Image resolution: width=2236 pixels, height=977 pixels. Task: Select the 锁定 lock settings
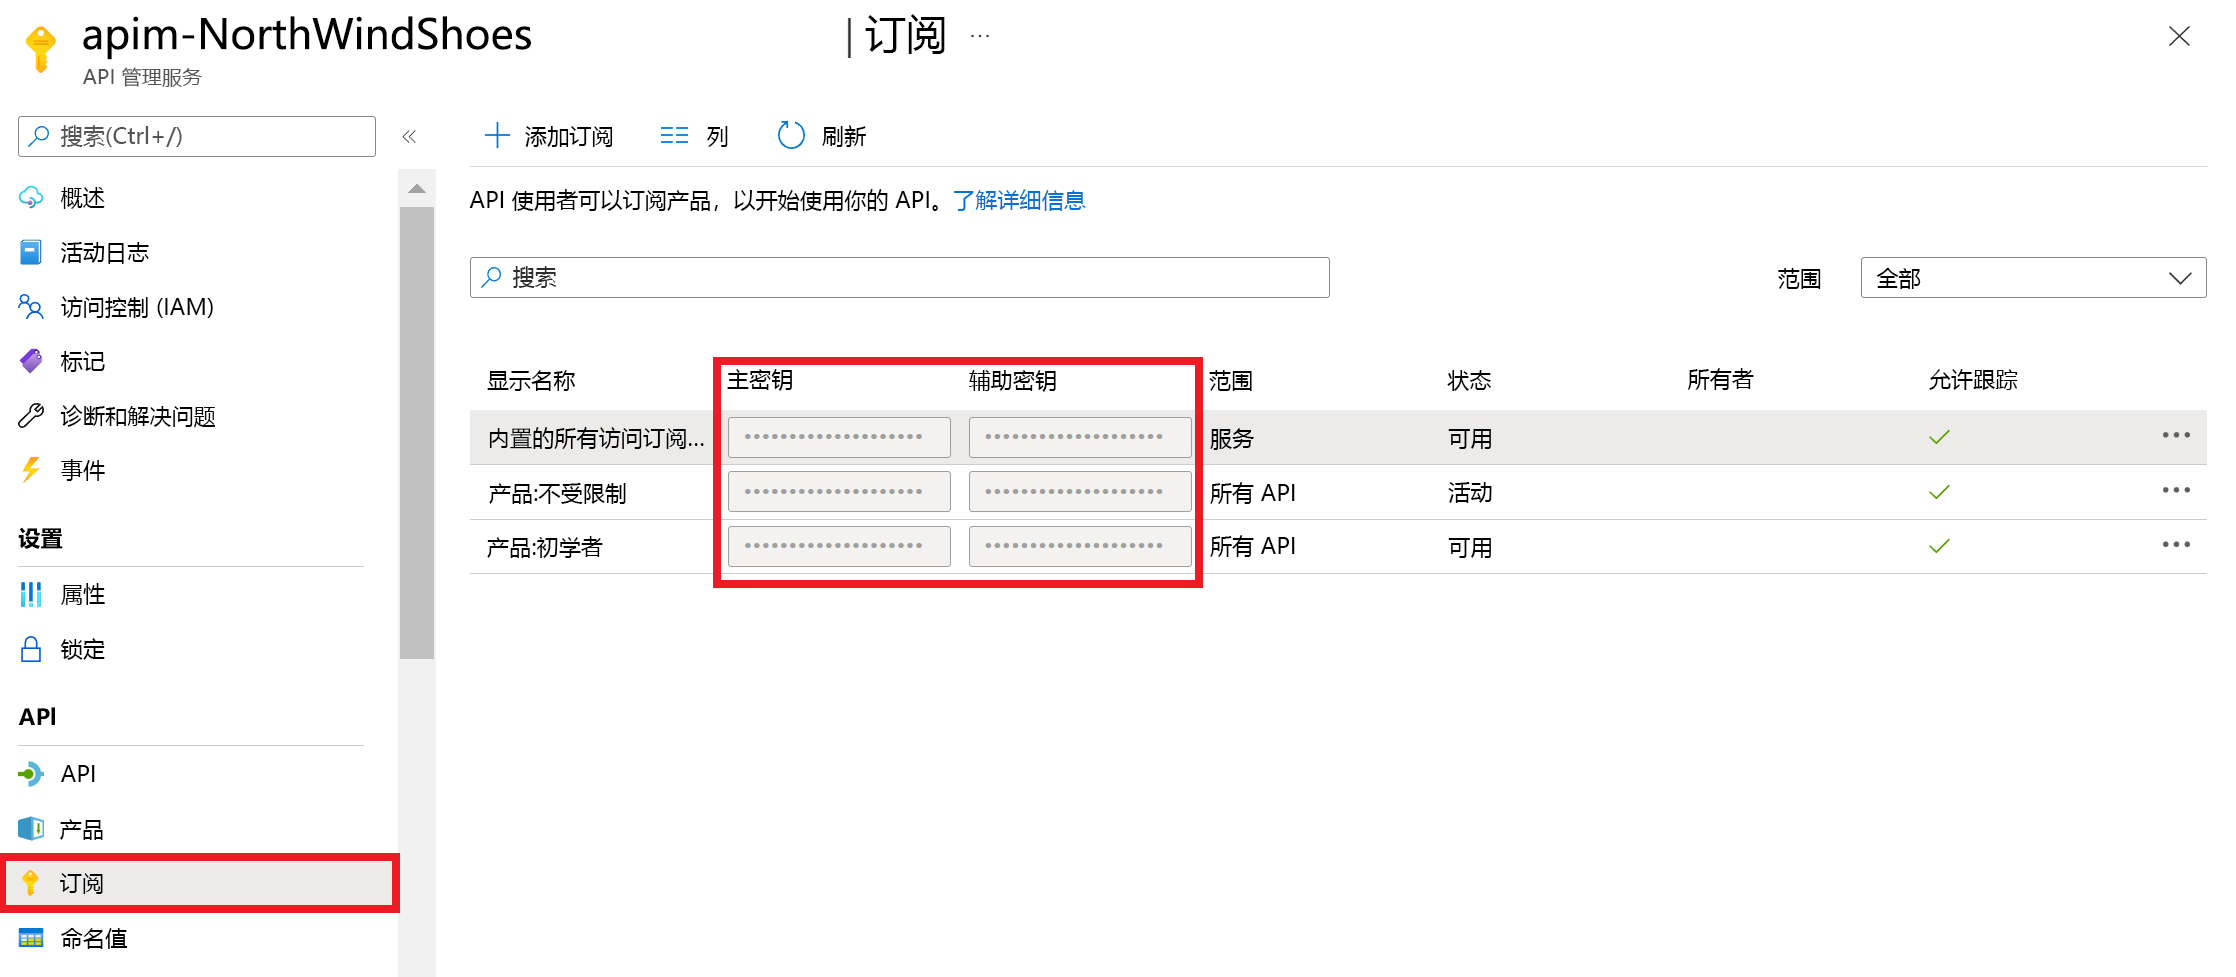pyautogui.click(x=82, y=648)
